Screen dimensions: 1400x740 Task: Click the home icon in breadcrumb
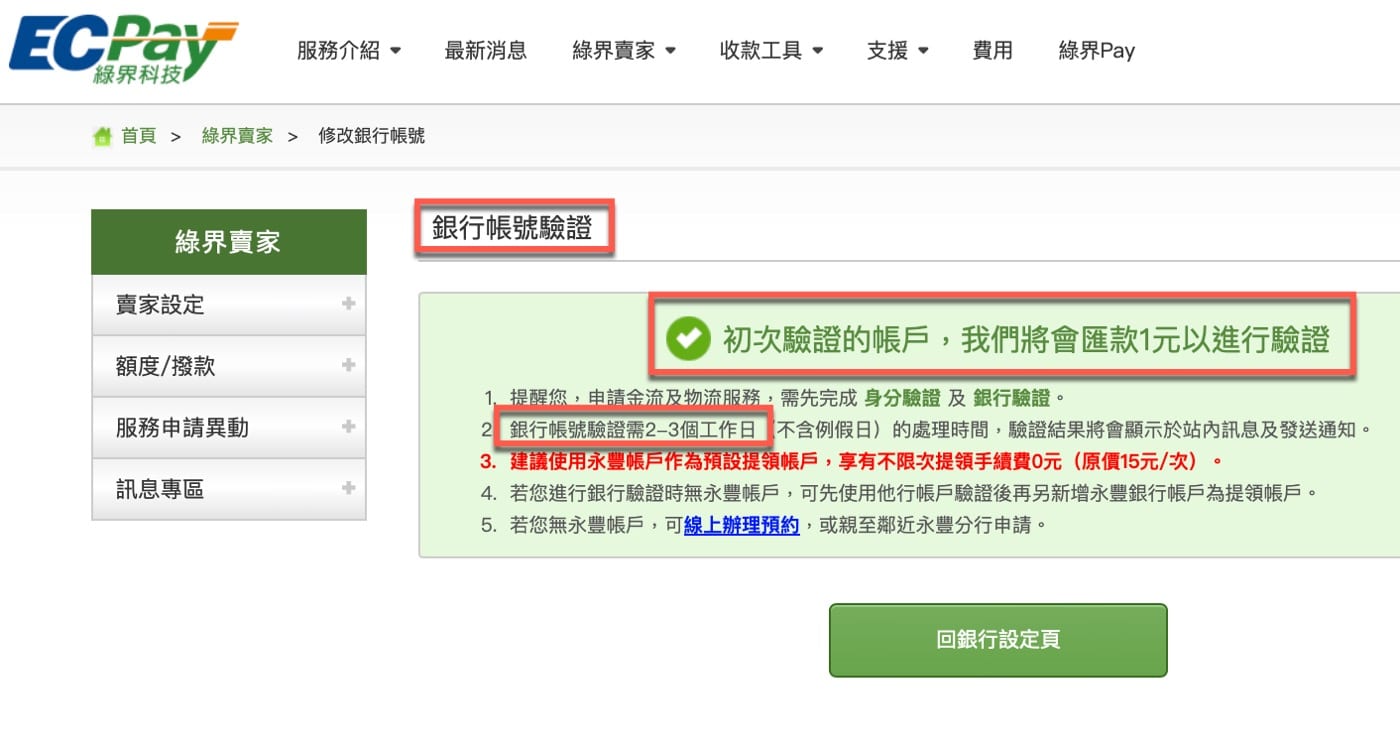coord(102,136)
